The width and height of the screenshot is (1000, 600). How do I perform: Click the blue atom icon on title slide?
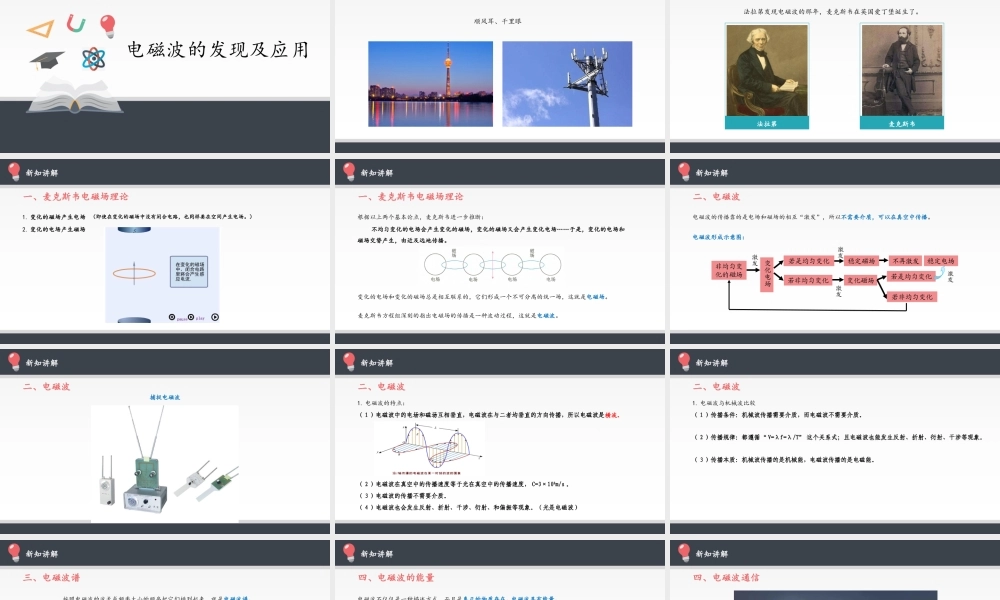point(93,59)
